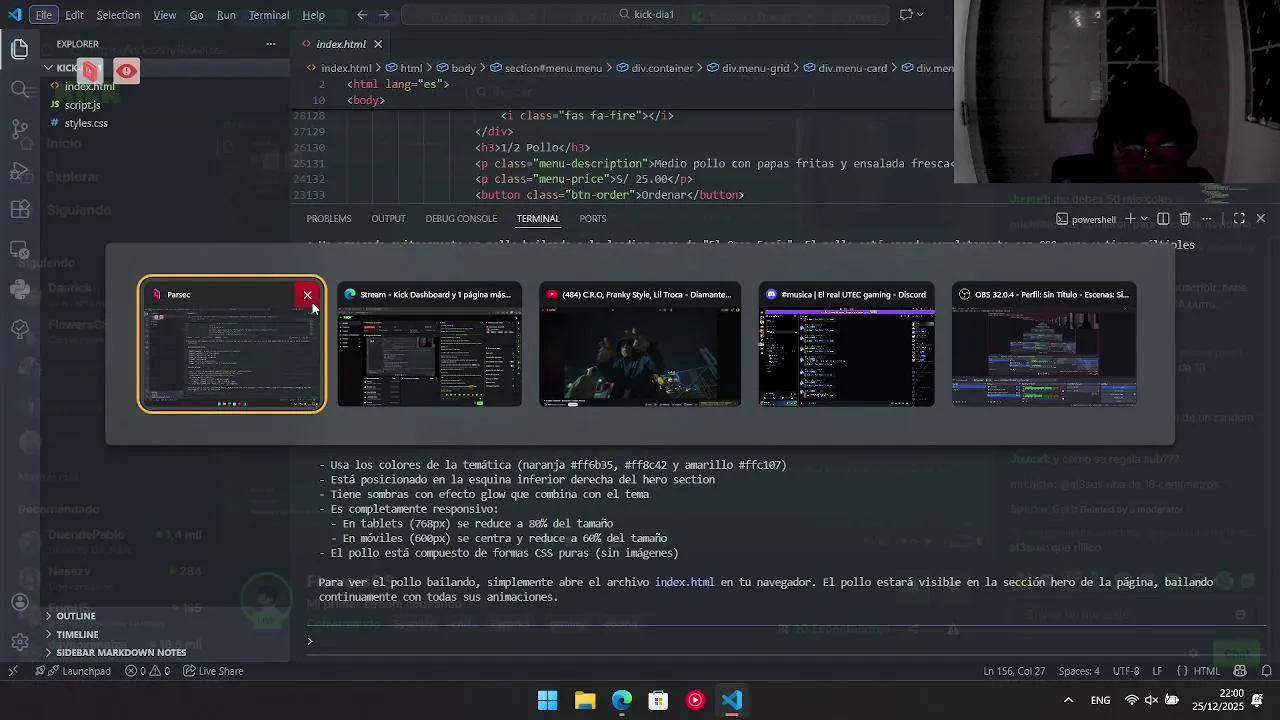Screen dimensions: 1280x720
Task: Switch to the PROBLEMS panel tab
Action: pyautogui.click(x=329, y=218)
